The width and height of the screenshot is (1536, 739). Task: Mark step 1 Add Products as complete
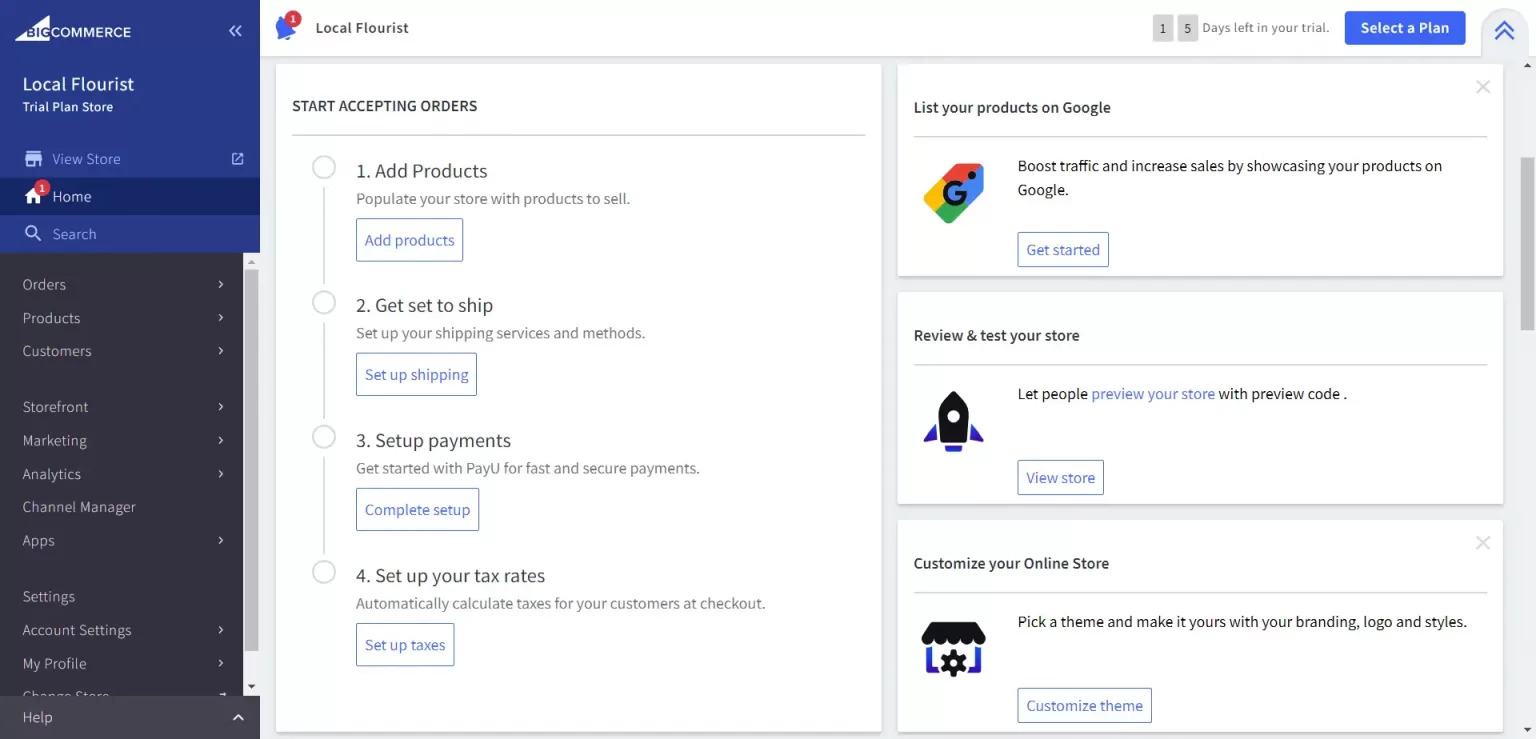(x=323, y=167)
